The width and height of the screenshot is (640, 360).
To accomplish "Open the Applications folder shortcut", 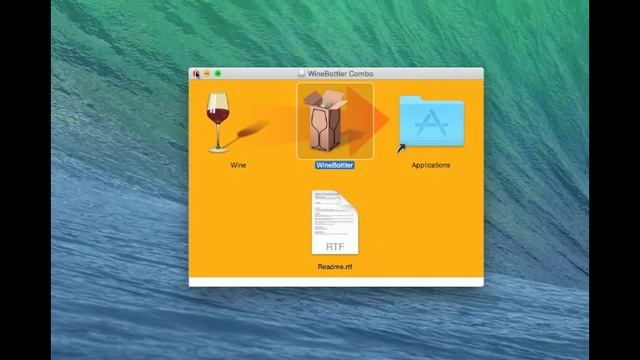I will [431, 122].
